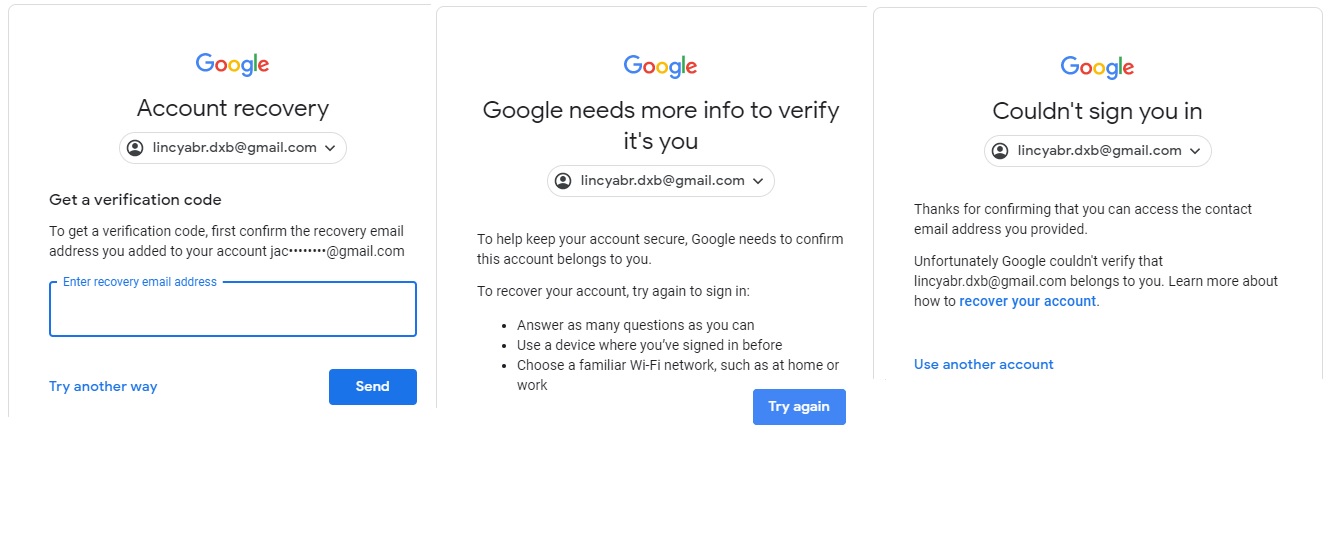Select lincyabr.dxb@gmail.com chip in right panel
This screenshot has height=541, width=1341.
1098,151
